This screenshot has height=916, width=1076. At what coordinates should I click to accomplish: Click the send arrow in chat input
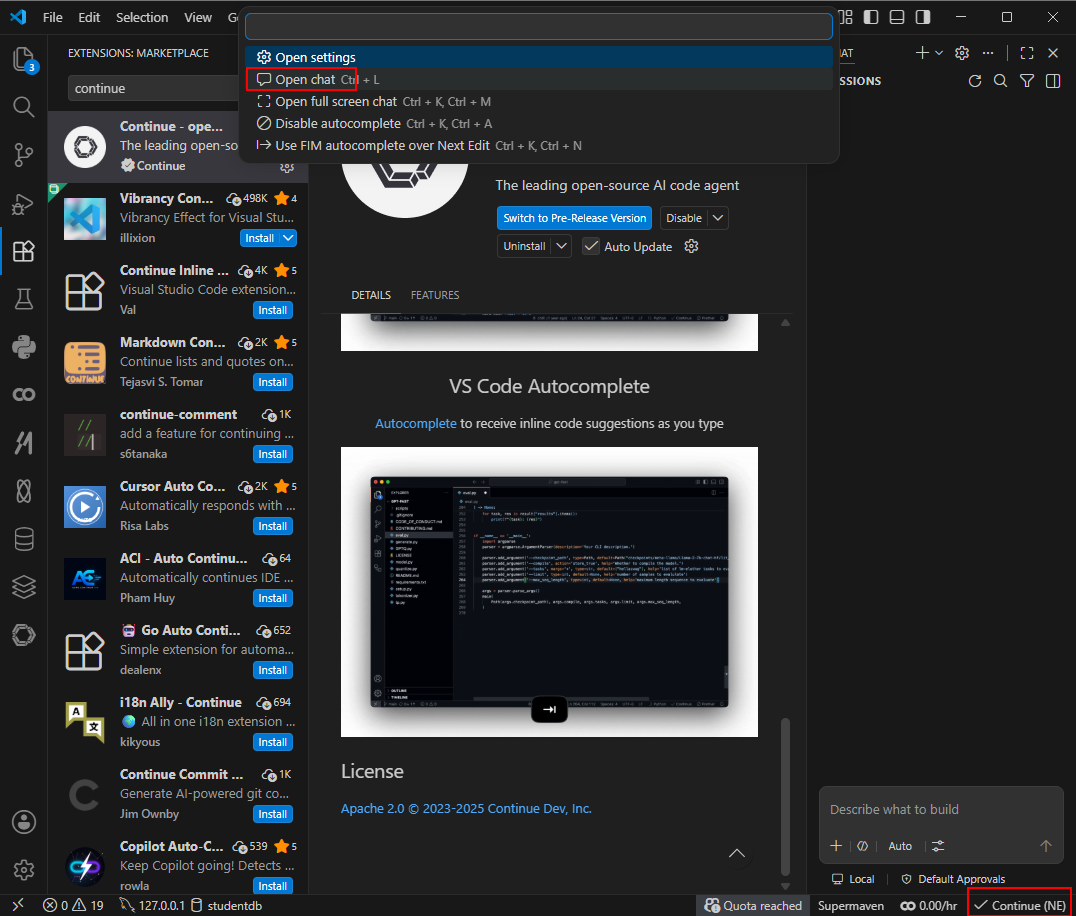pyautogui.click(x=1046, y=846)
